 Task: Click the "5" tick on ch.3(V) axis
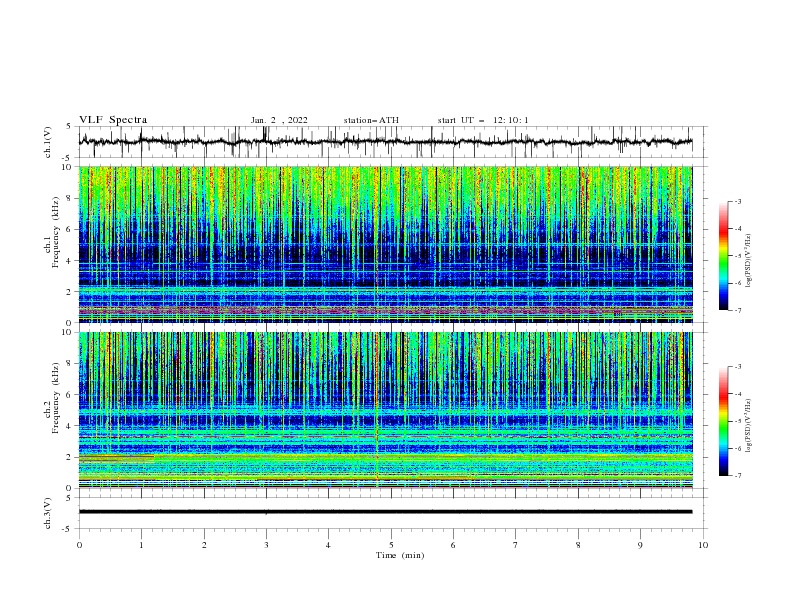(x=69, y=497)
